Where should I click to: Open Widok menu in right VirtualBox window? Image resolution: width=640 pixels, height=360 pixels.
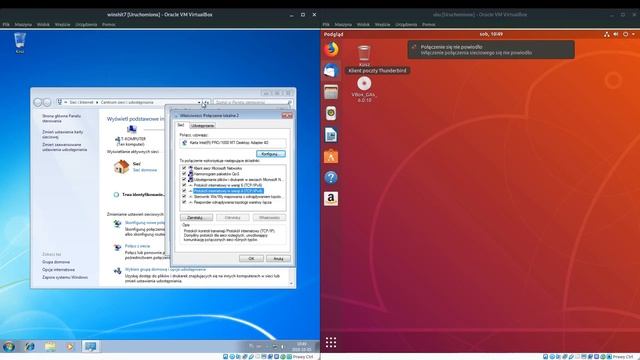point(363,24)
